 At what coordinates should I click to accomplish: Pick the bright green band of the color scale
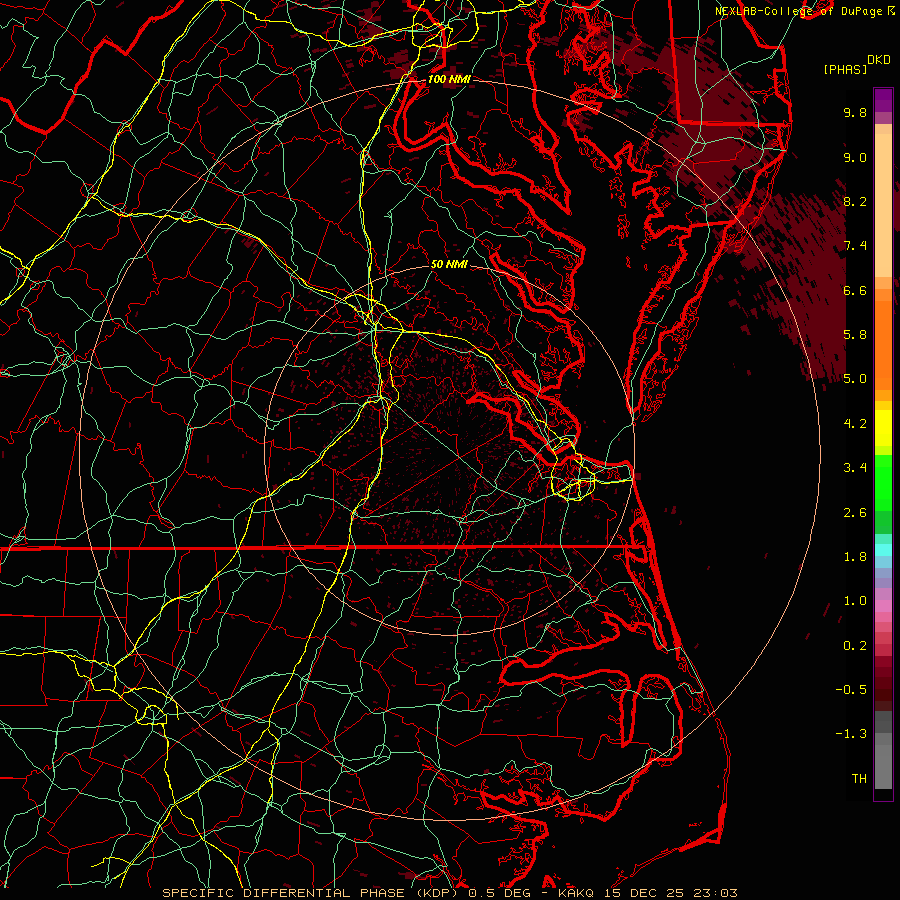(883, 483)
